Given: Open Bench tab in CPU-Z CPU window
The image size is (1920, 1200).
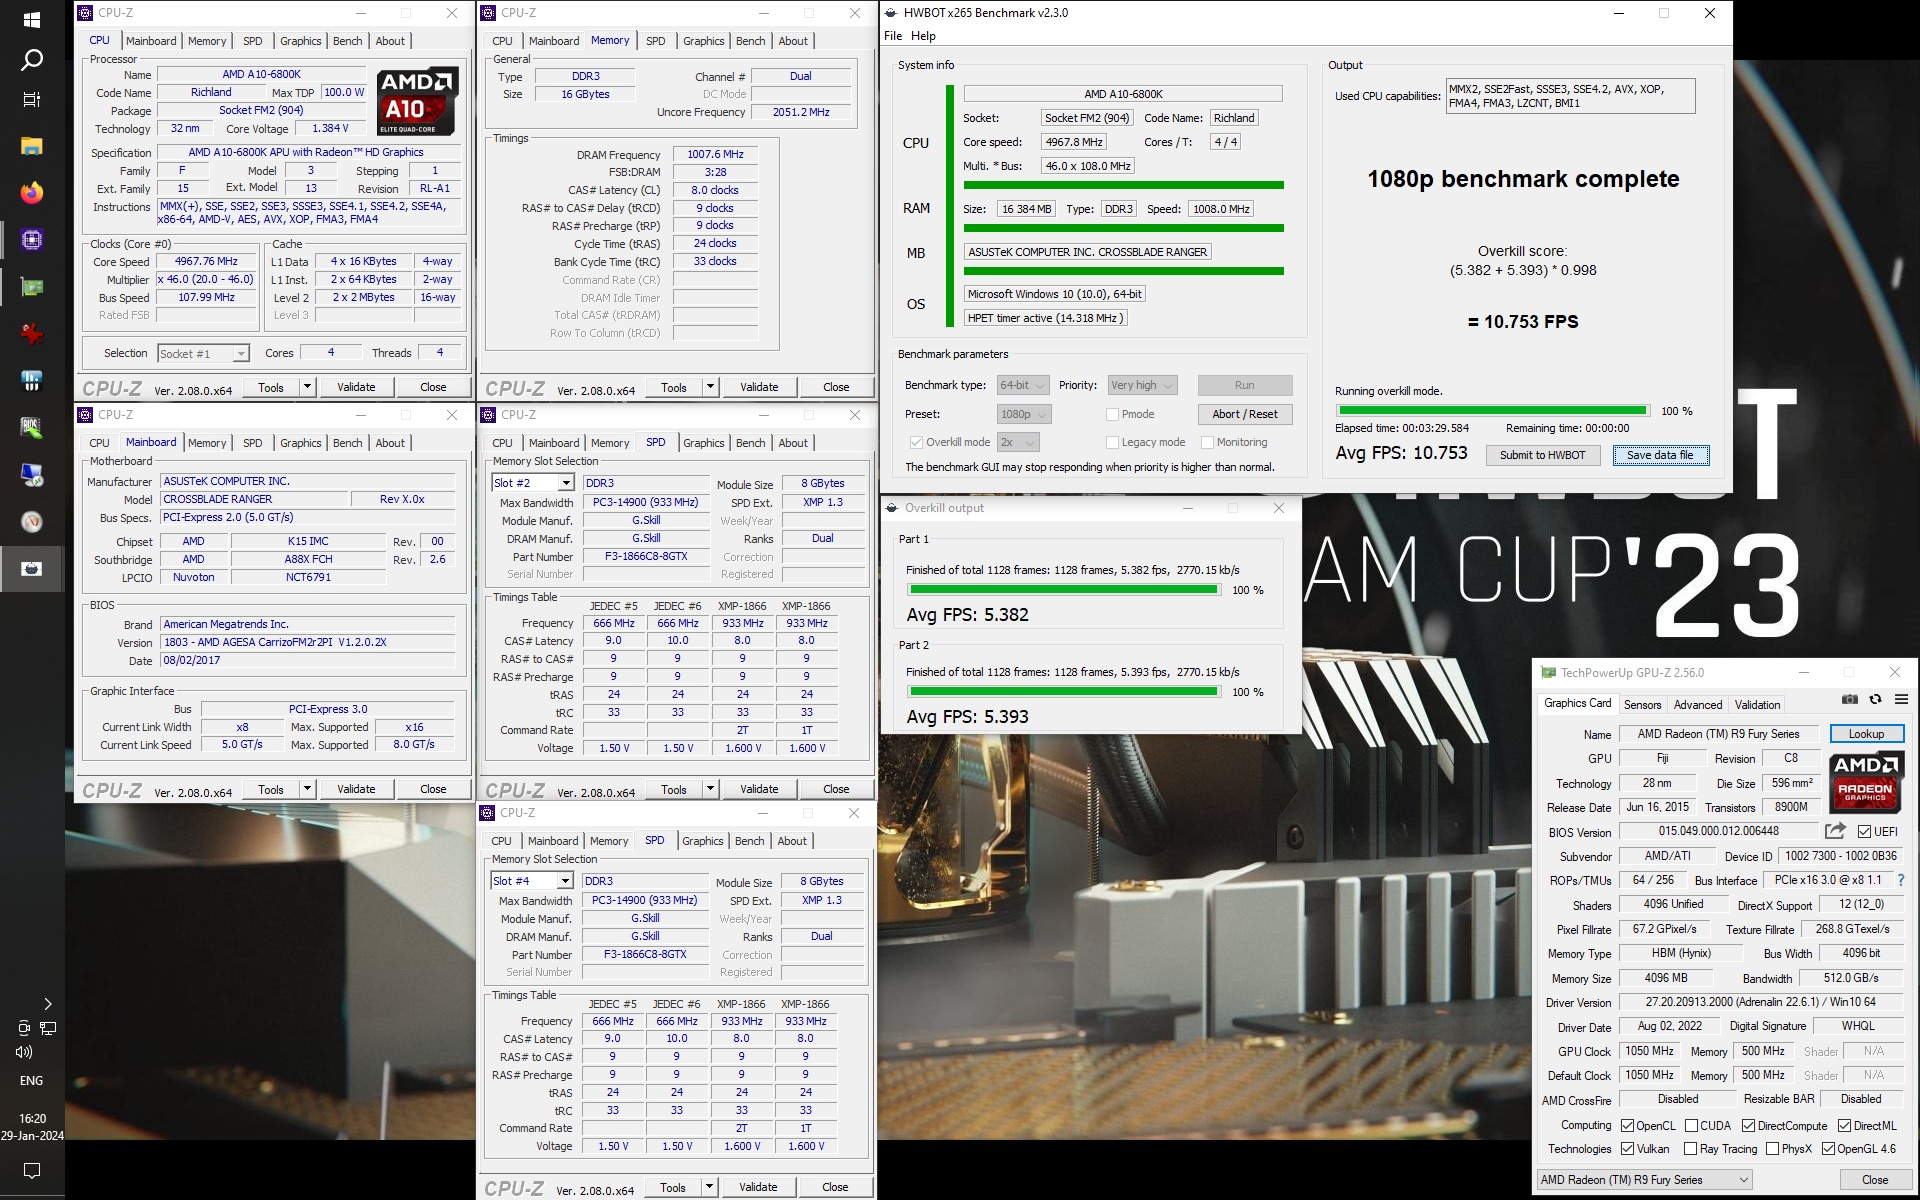Looking at the screenshot, I should click(347, 41).
